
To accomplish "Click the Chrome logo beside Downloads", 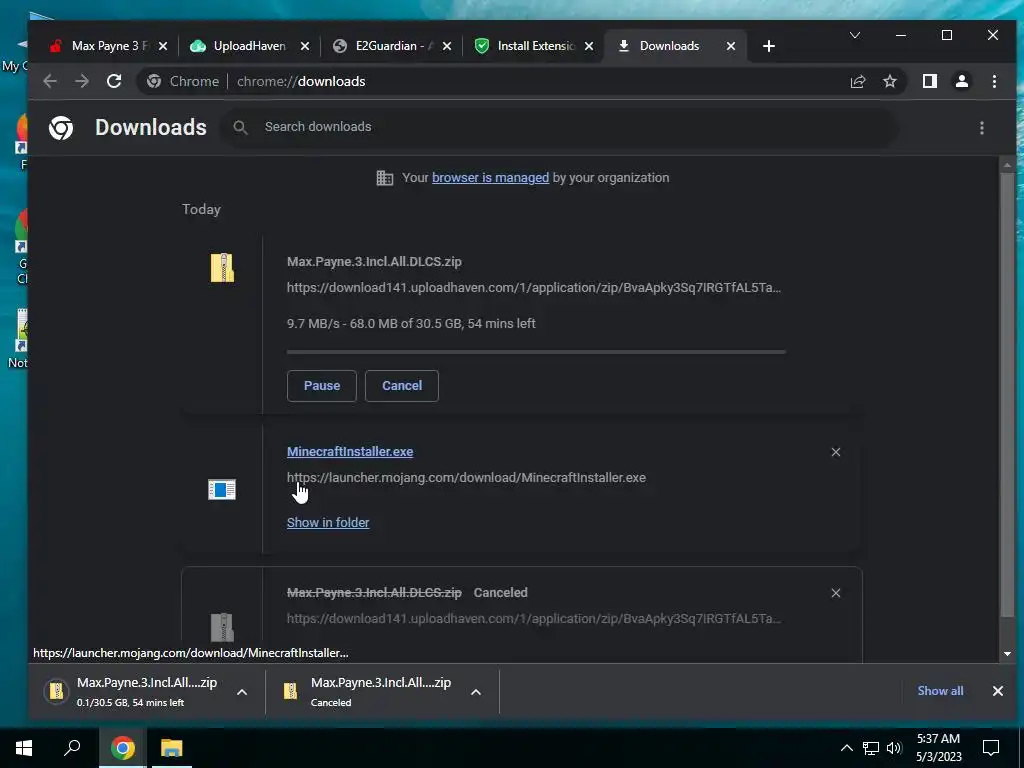I will point(61,127).
